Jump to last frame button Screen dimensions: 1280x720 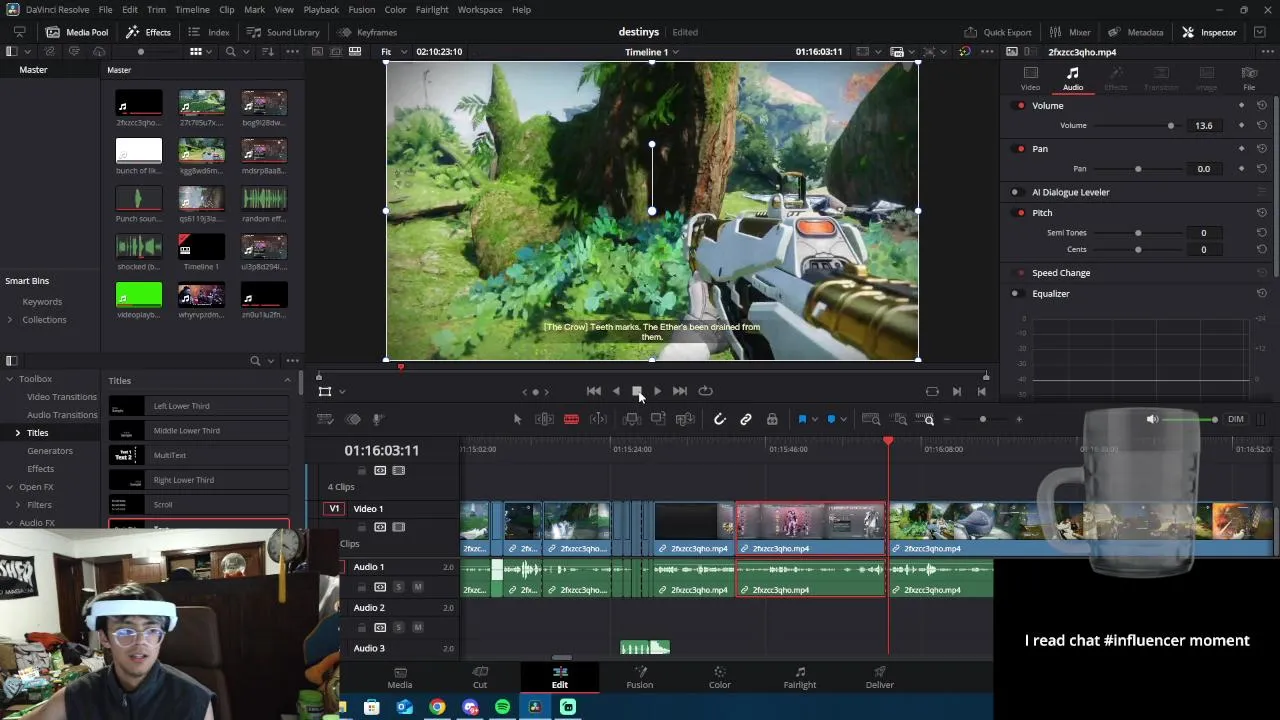click(x=680, y=392)
